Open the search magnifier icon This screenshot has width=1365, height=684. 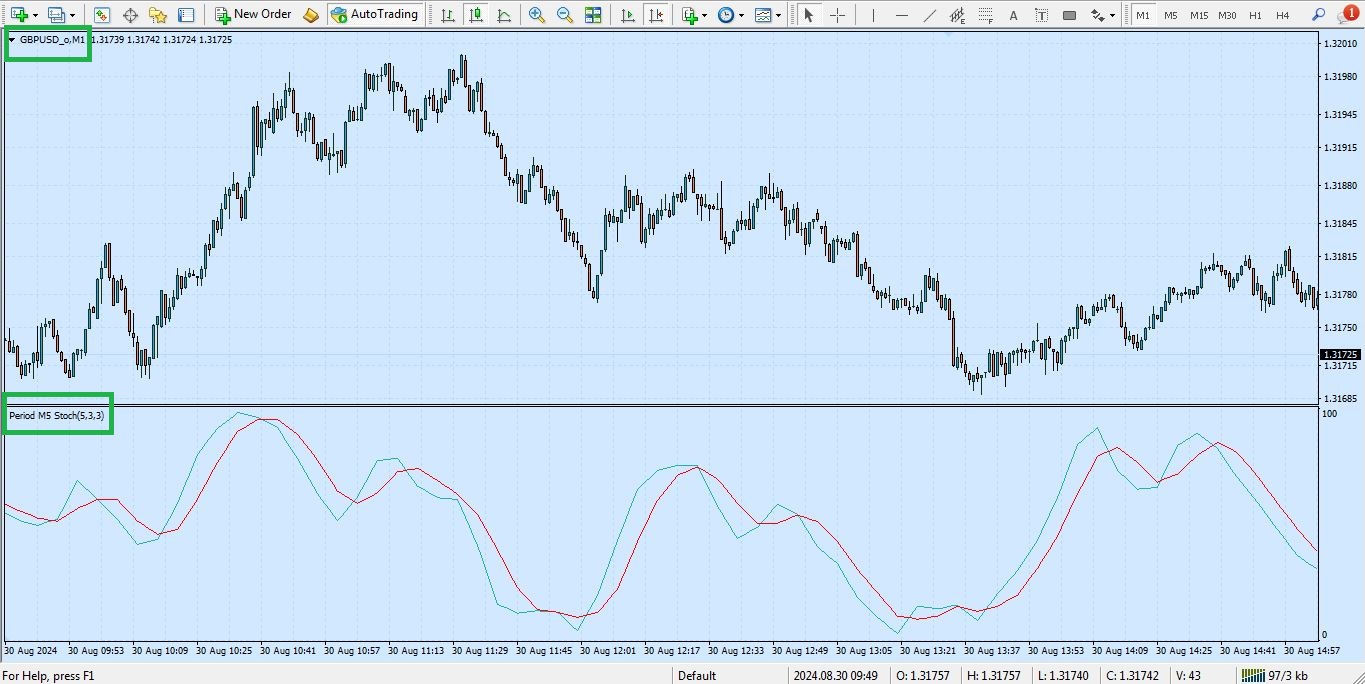coord(1318,15)
